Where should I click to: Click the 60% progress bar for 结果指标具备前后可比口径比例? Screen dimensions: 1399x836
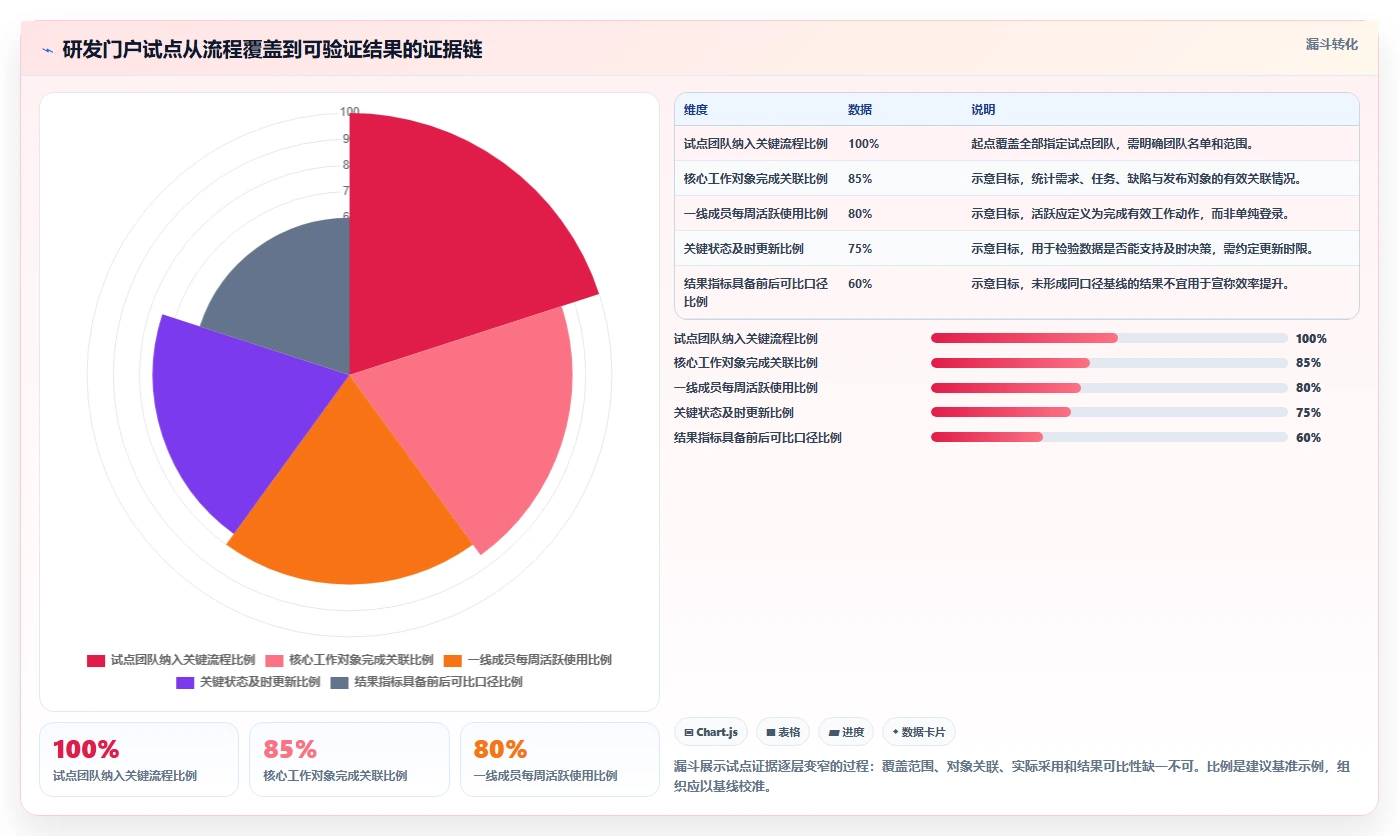pos(1109,437)
